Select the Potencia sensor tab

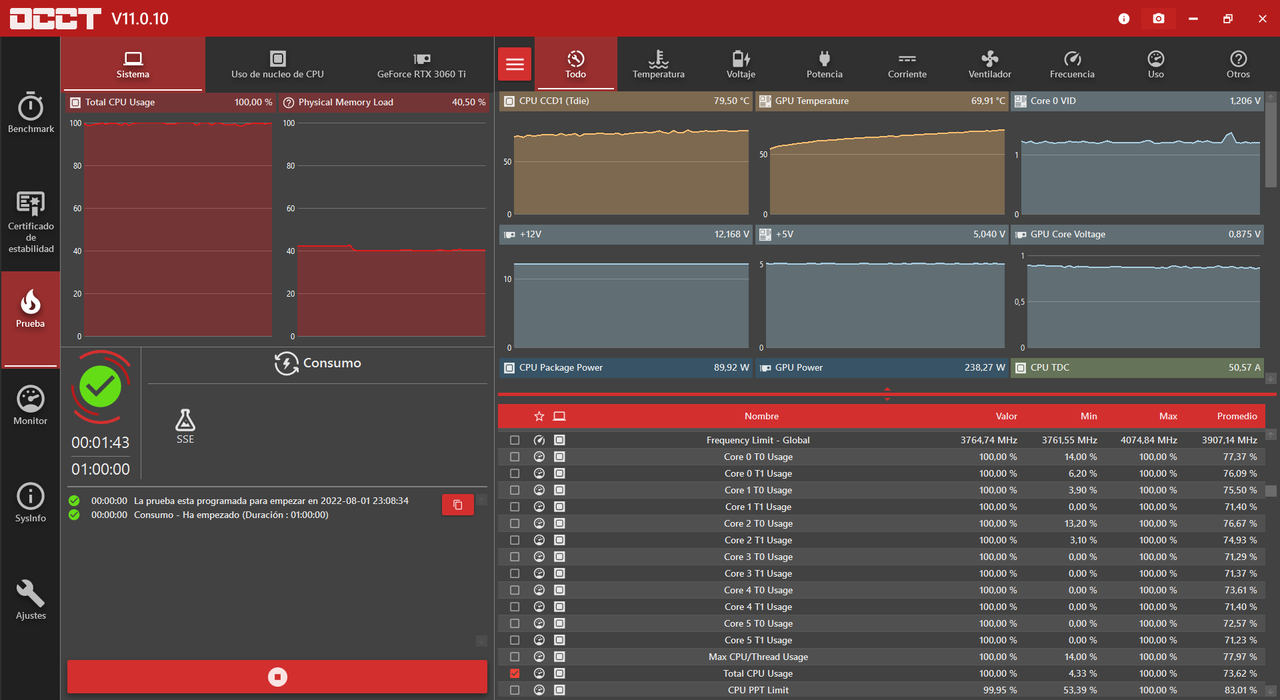[x=824, y=65]
